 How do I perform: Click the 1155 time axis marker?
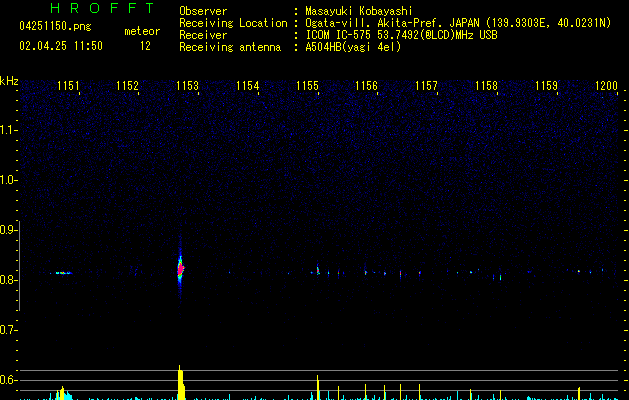tap(307, 86)
